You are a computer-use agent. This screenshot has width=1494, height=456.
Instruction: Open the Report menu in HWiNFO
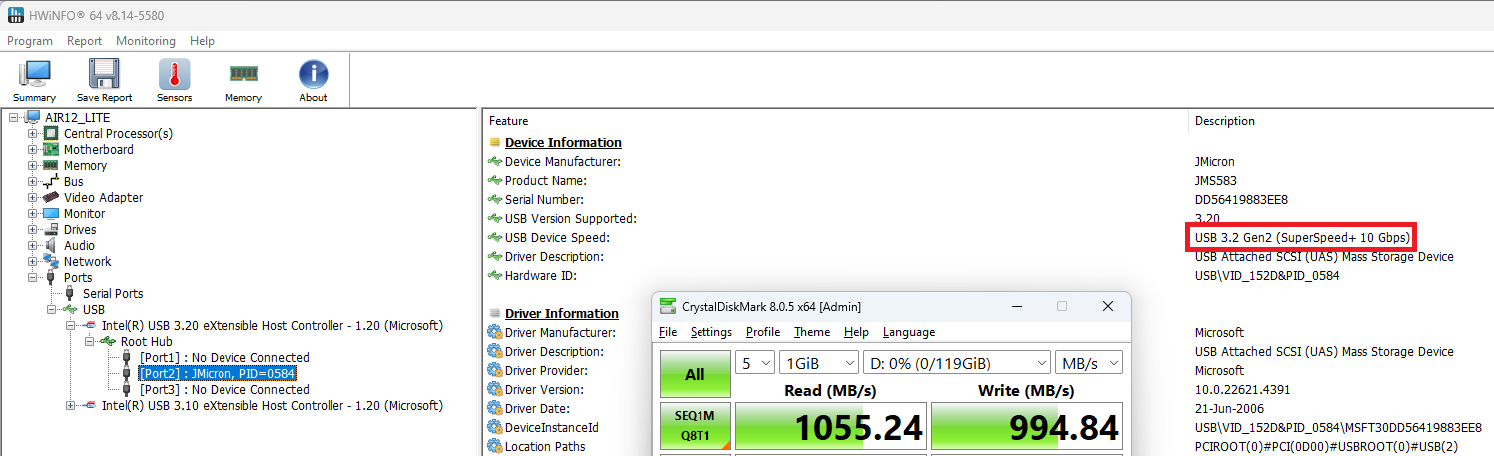point(85,41)
